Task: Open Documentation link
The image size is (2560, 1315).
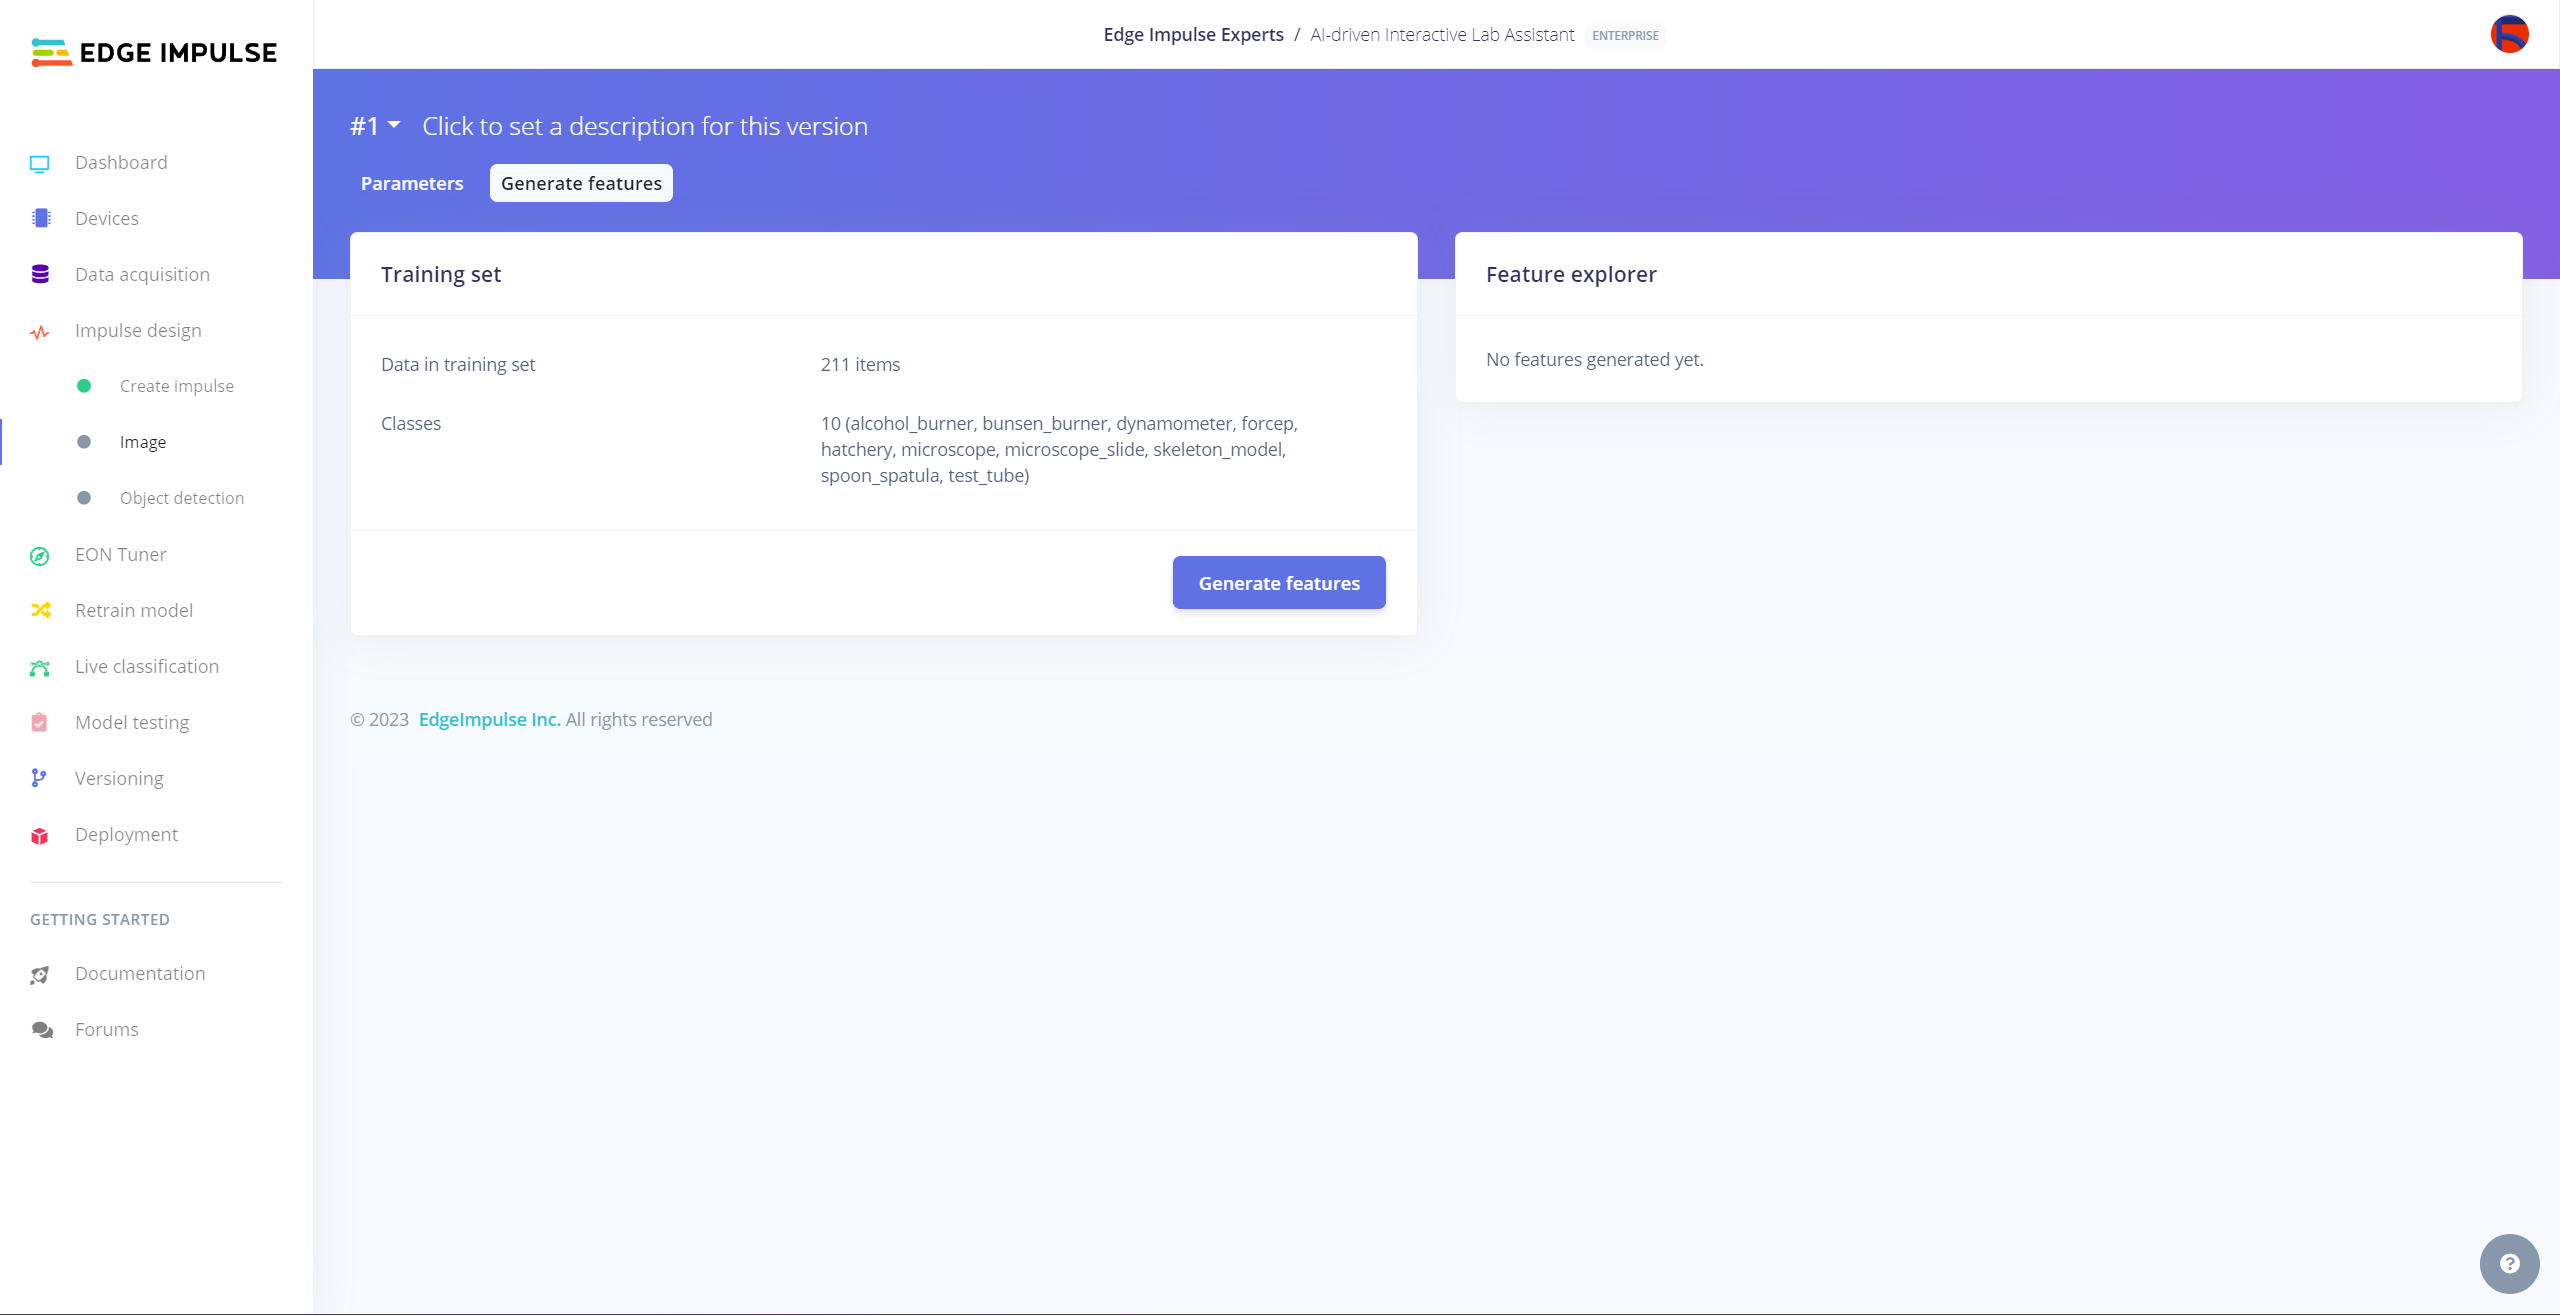Action: click(x=140, y=973)
